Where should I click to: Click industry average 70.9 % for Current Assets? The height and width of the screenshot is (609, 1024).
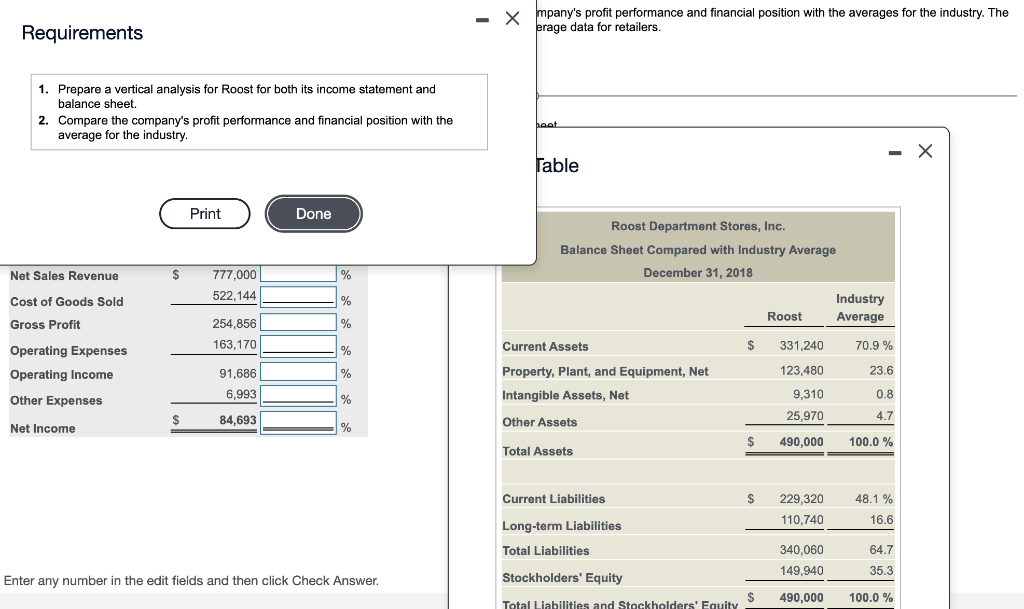pos(874,345)
